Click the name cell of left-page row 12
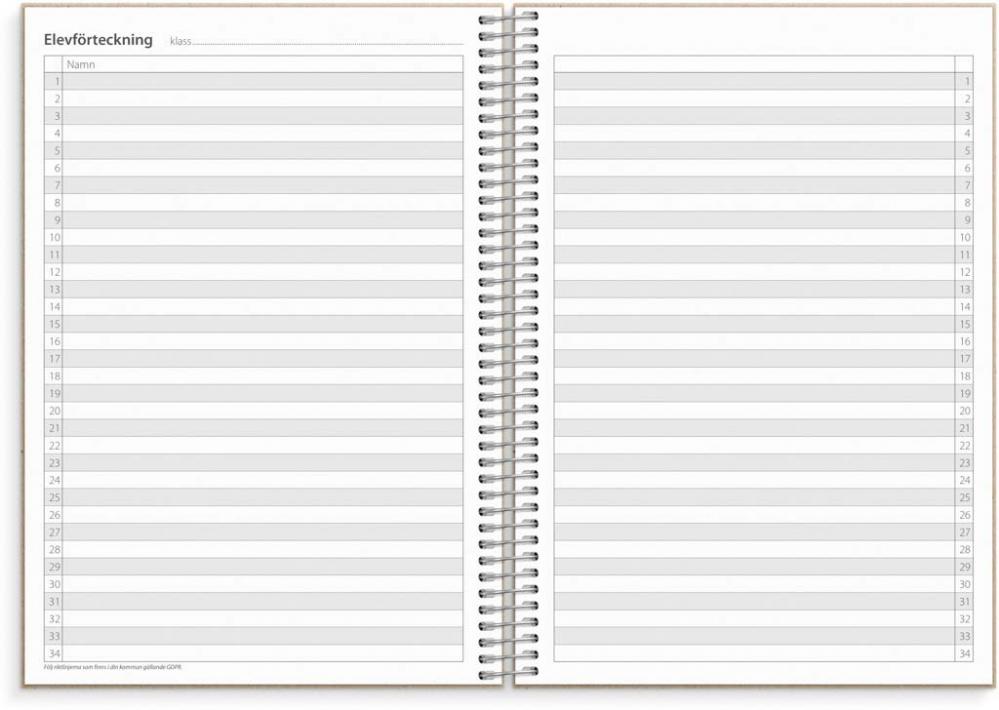 pos(262,272)
